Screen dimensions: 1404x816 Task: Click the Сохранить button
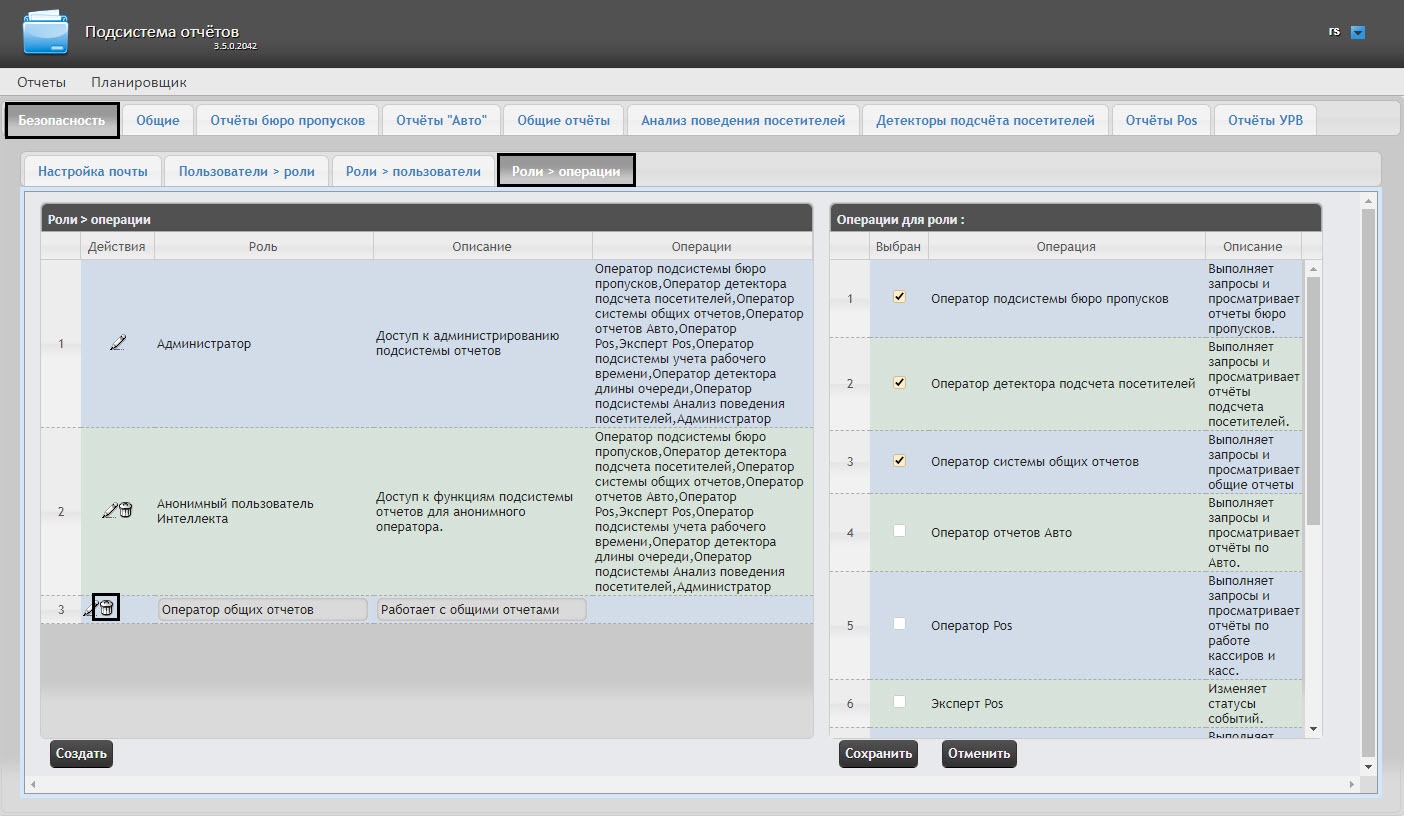coord(878,754)
